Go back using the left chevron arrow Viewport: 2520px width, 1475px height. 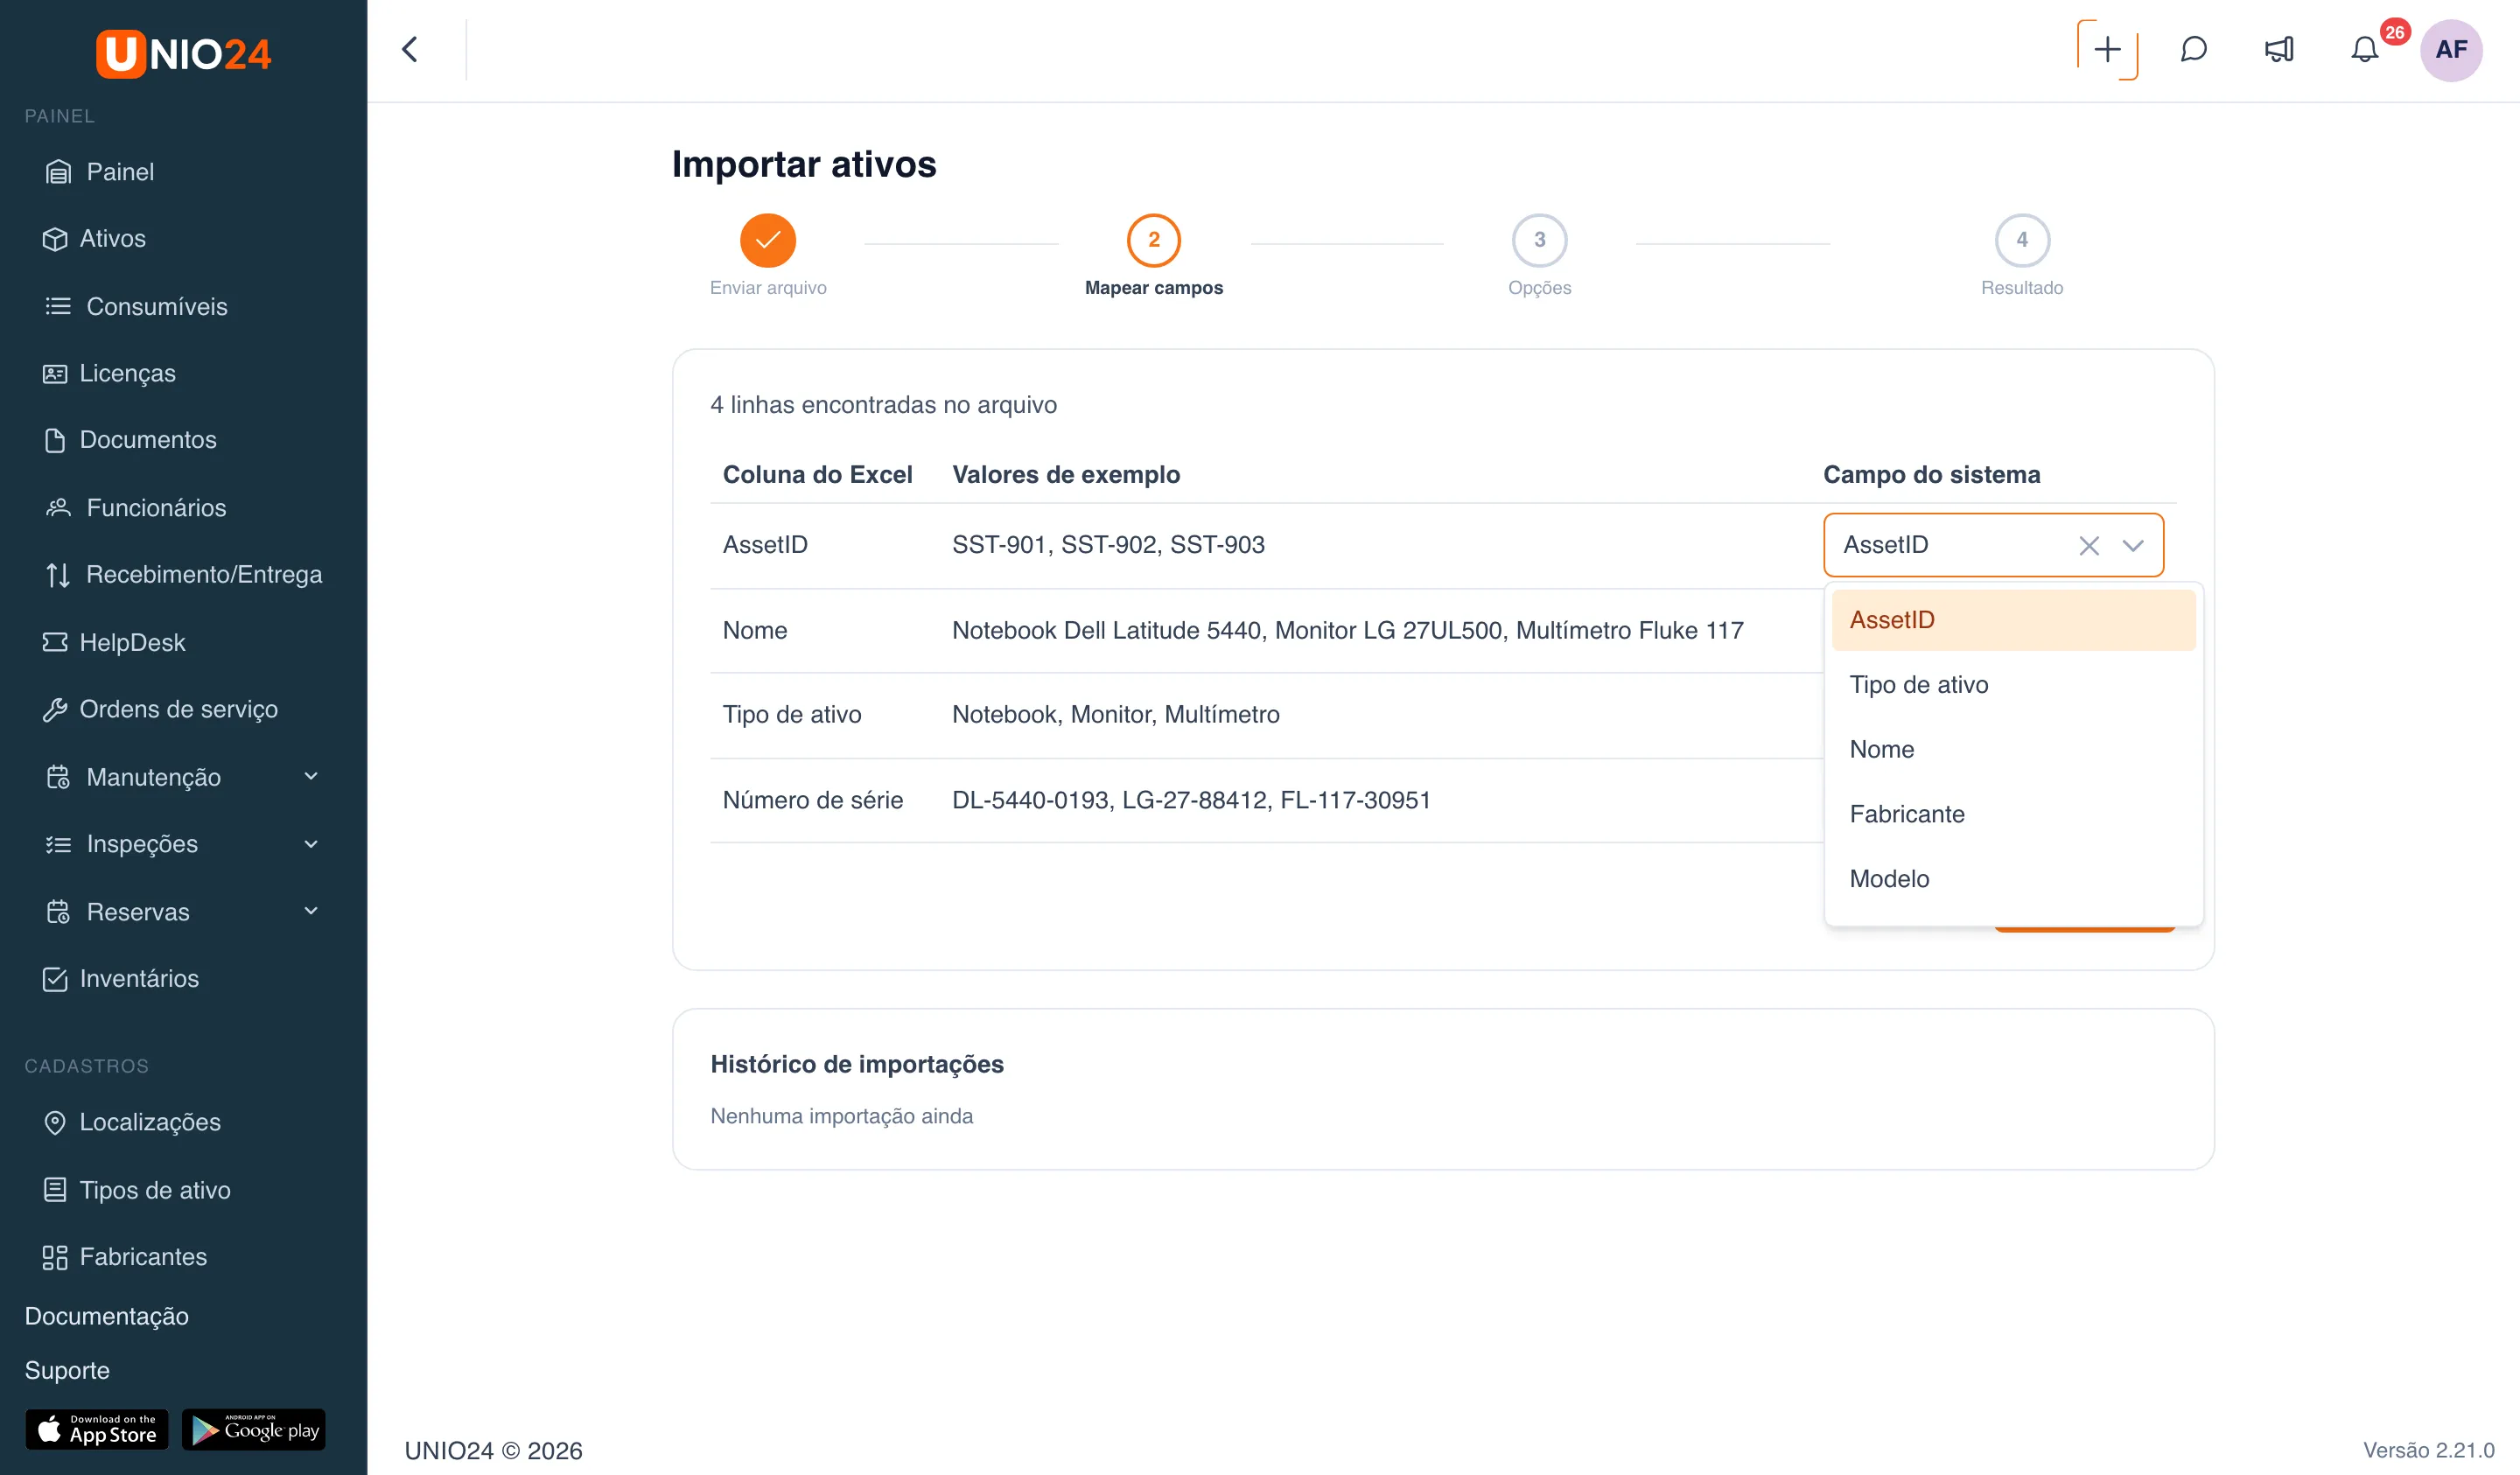tap(410, 49)
